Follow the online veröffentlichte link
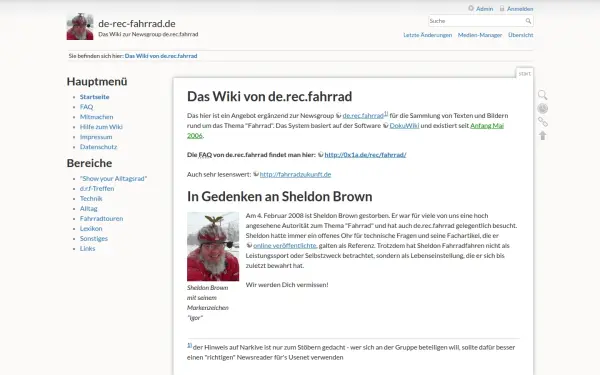This screenshot has height=375, width=600. [285, 245]
